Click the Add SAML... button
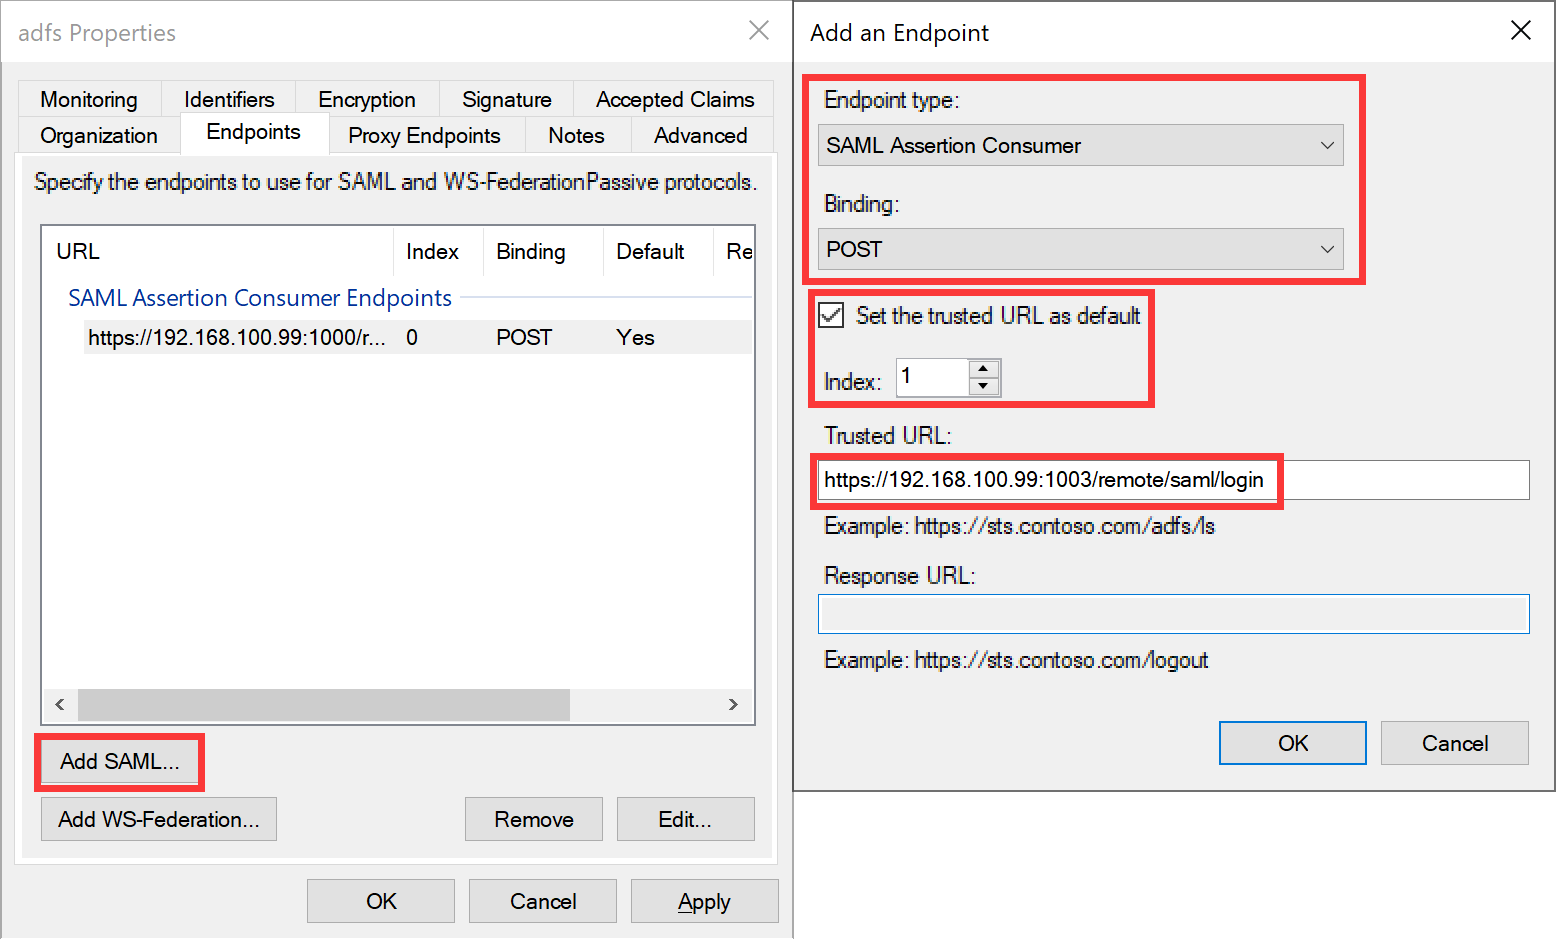Screen dimensions: 1557x939 [120, 762]
